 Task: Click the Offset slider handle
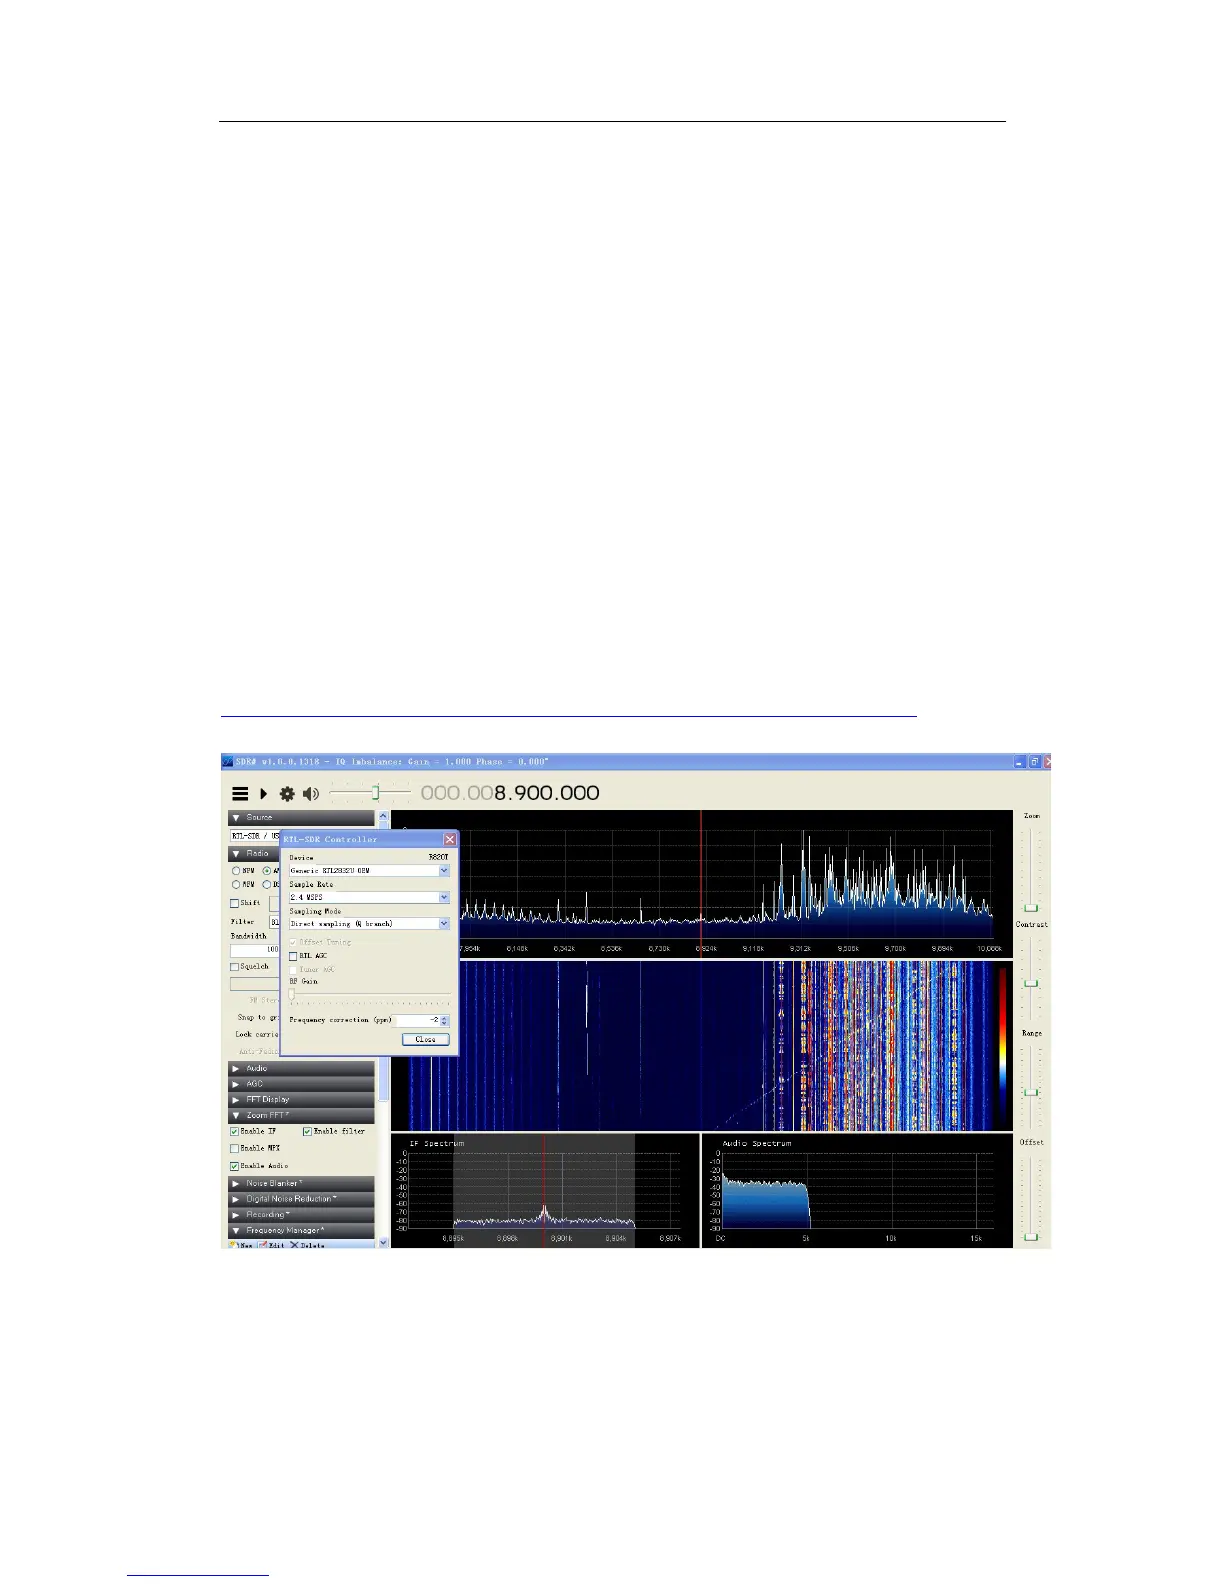[1031, 1237]
